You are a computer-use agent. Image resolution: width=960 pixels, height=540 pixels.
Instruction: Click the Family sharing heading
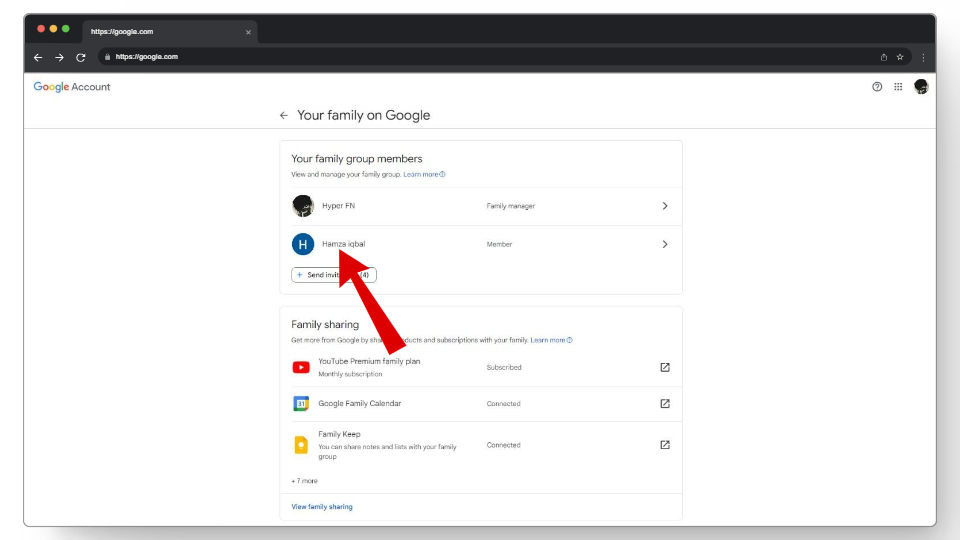(325, 324)
